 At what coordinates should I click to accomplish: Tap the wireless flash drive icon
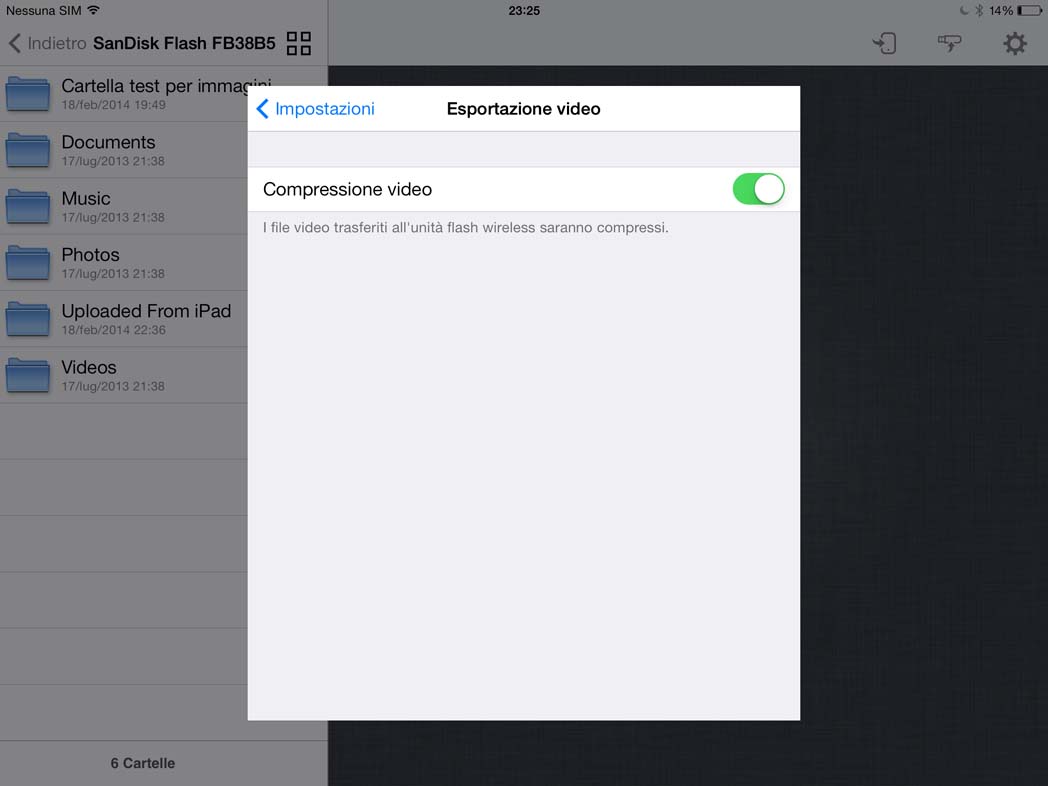click(x=949, y=43)
